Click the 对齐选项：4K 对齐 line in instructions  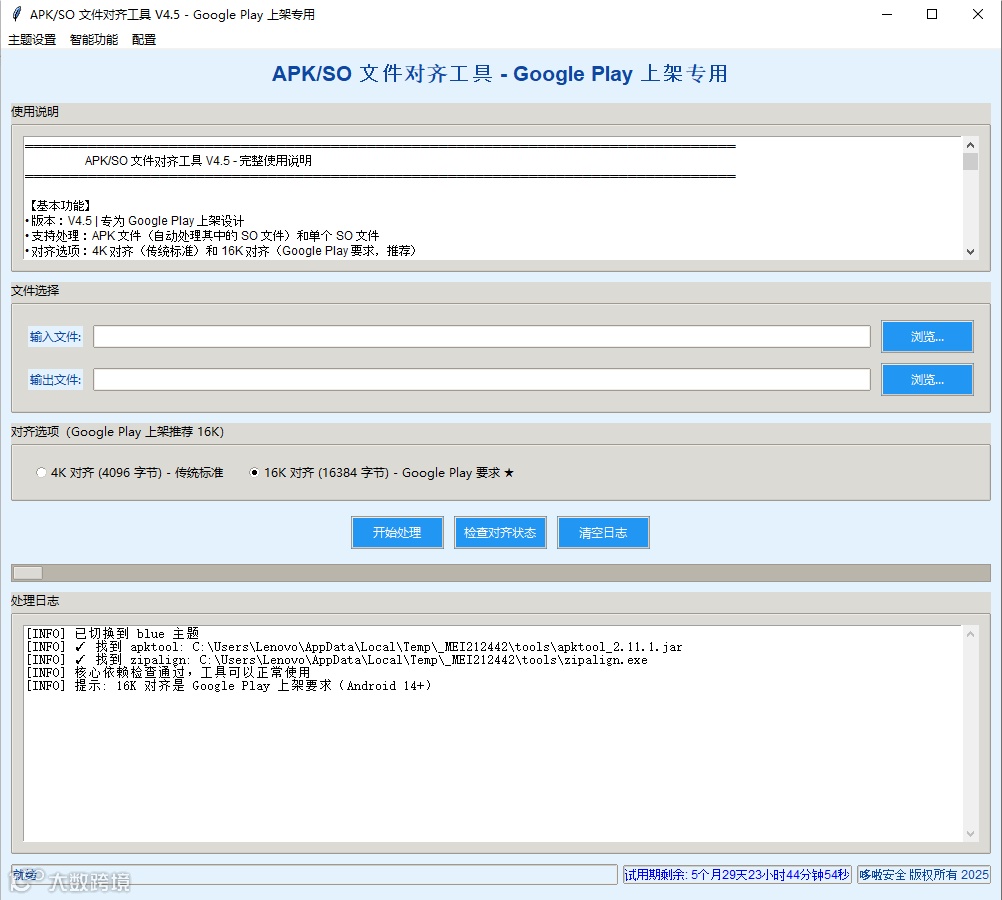(x=221, y=251)
